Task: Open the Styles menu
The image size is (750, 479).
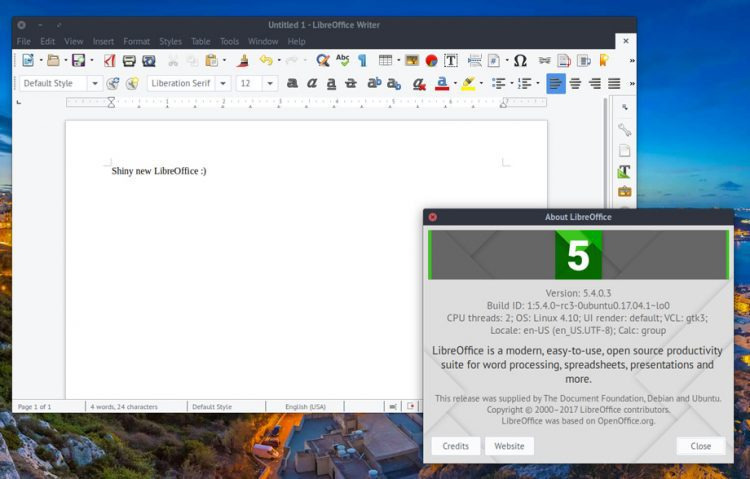Action: (170, 42)
